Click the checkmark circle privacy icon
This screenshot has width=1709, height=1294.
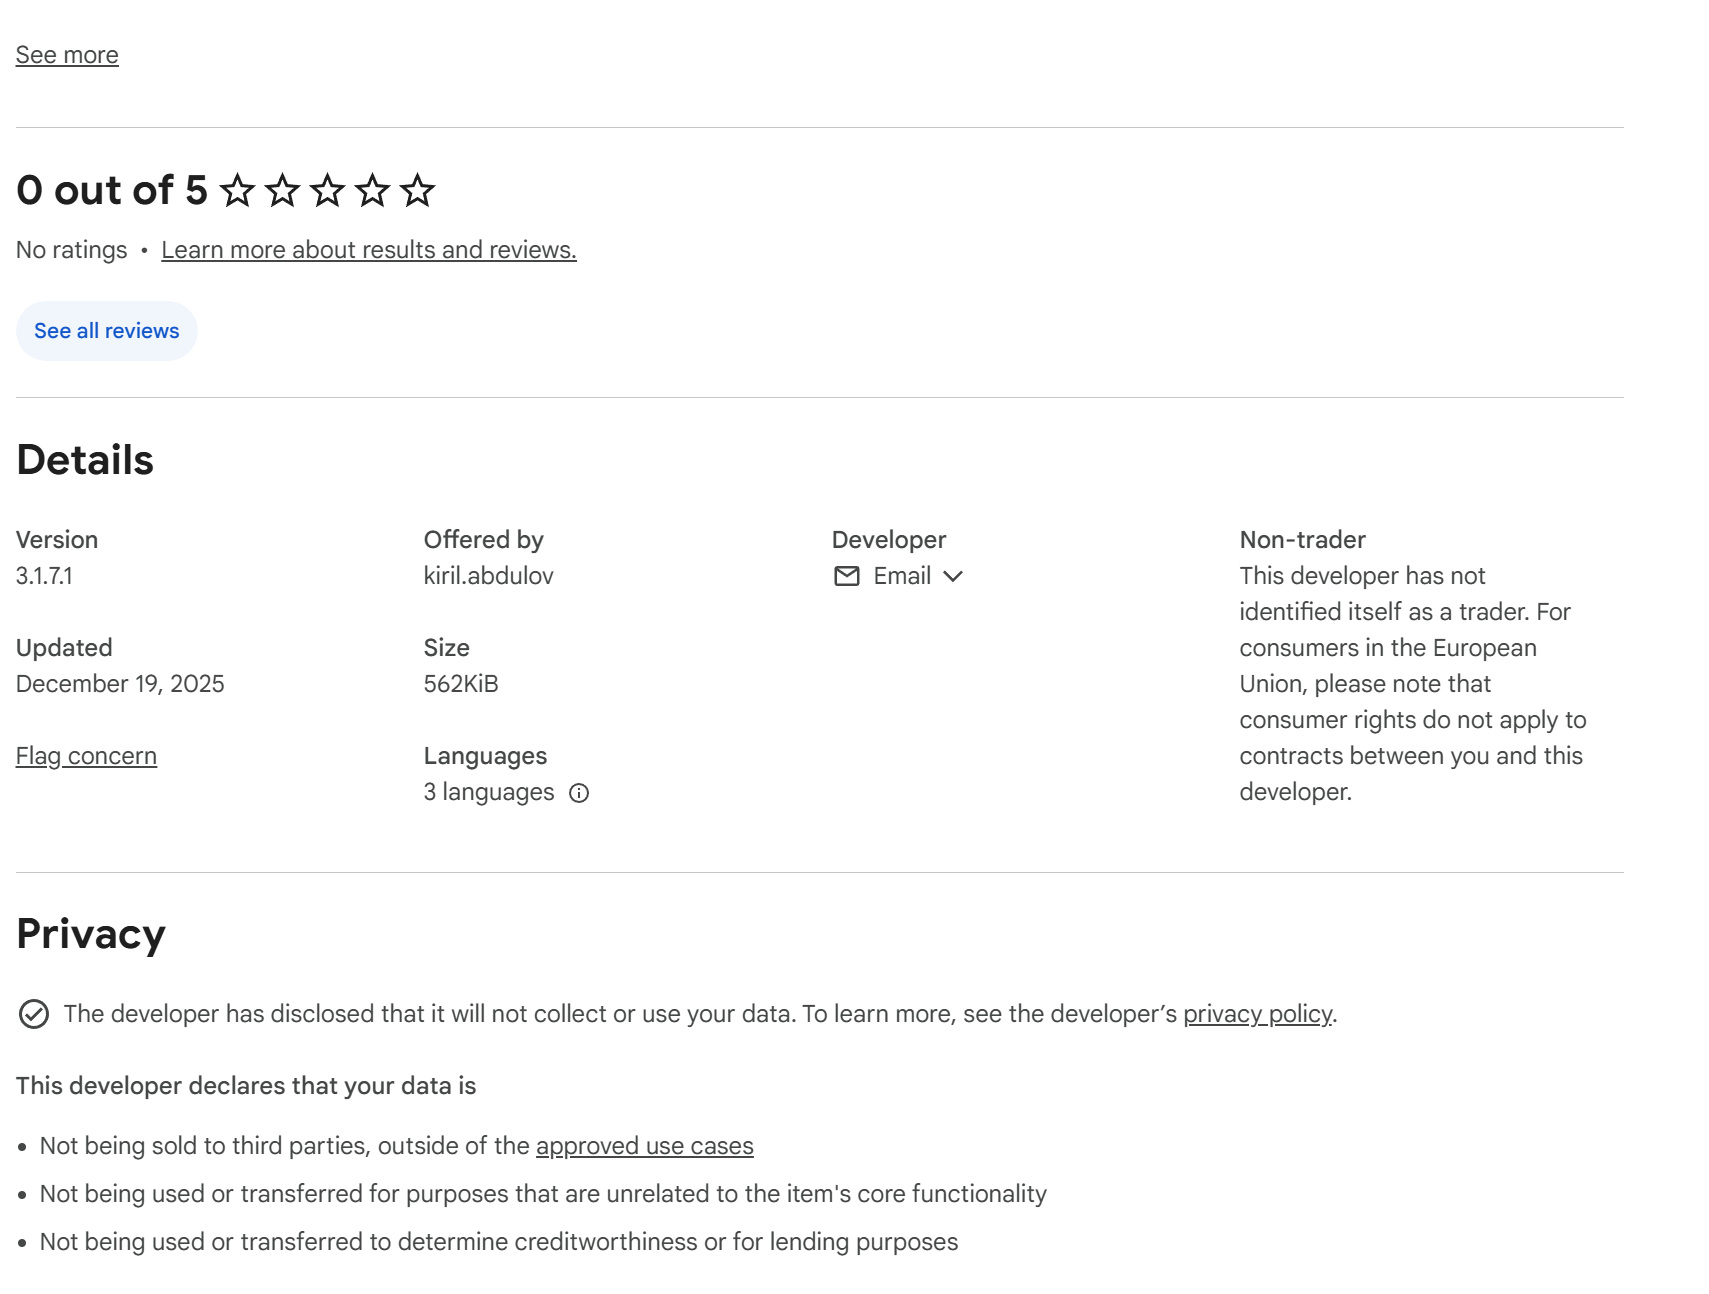(34, 1014)
